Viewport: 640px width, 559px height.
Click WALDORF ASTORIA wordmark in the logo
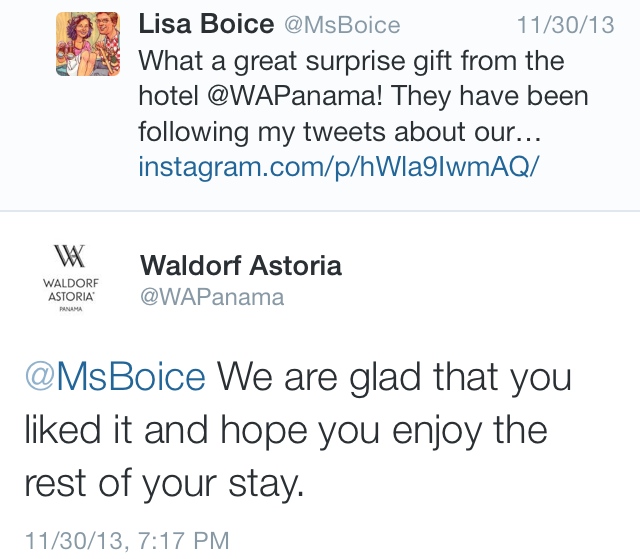coord(70,290)
